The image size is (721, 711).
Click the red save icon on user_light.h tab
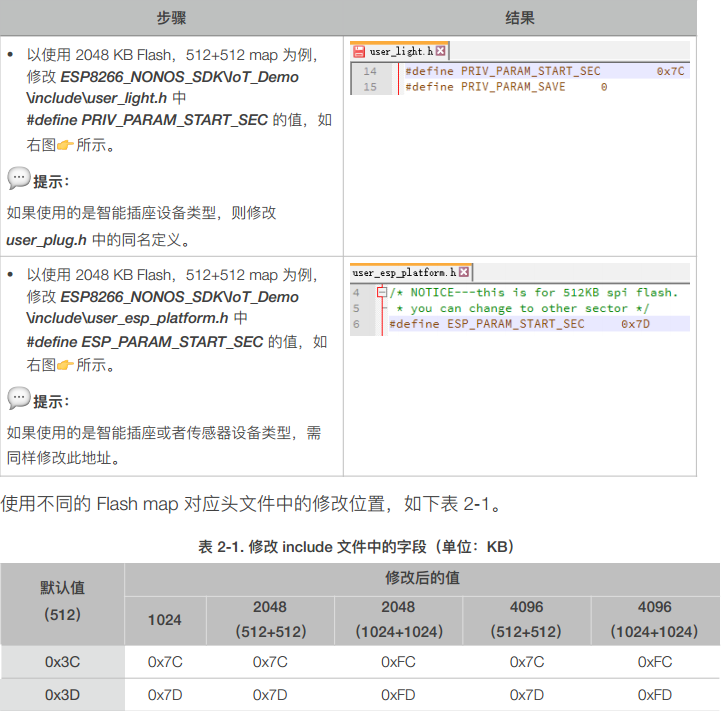(x=359, y=51)
